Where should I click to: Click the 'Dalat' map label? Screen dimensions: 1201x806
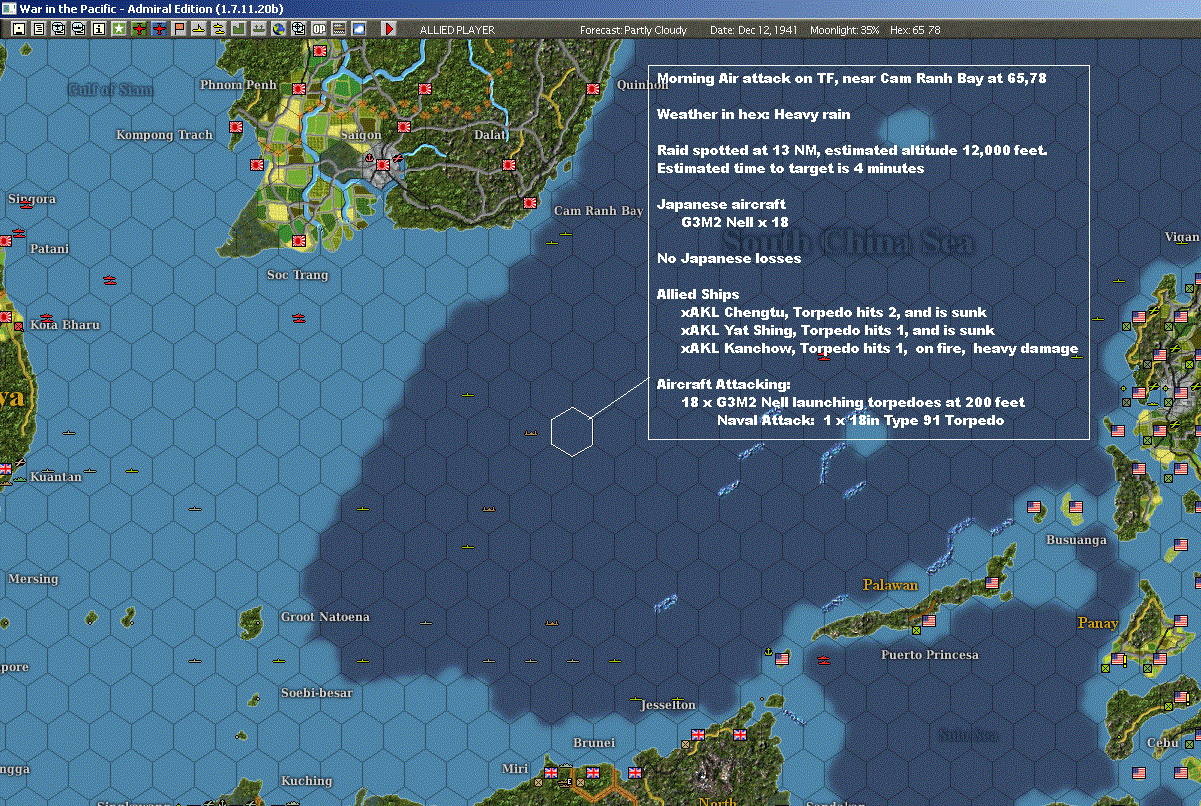[x=491, y=135]
